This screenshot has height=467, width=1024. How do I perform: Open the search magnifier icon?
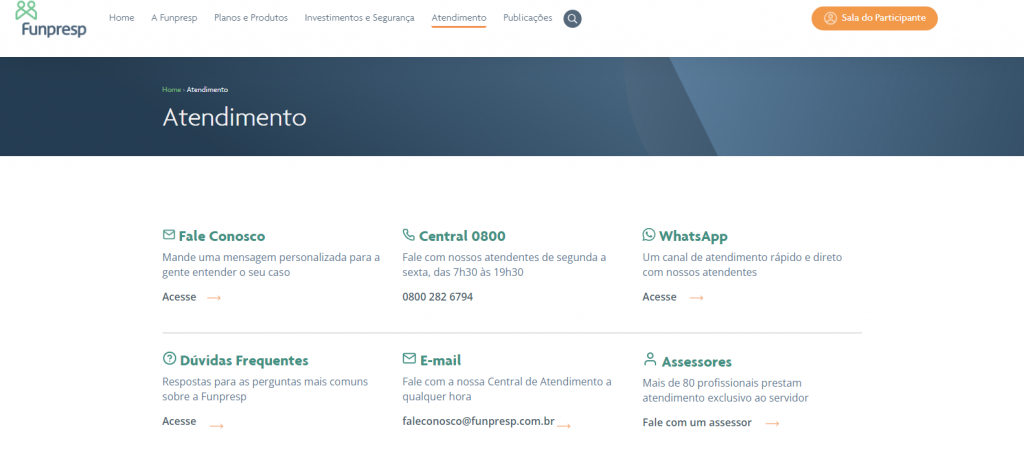tap(572, 19)
